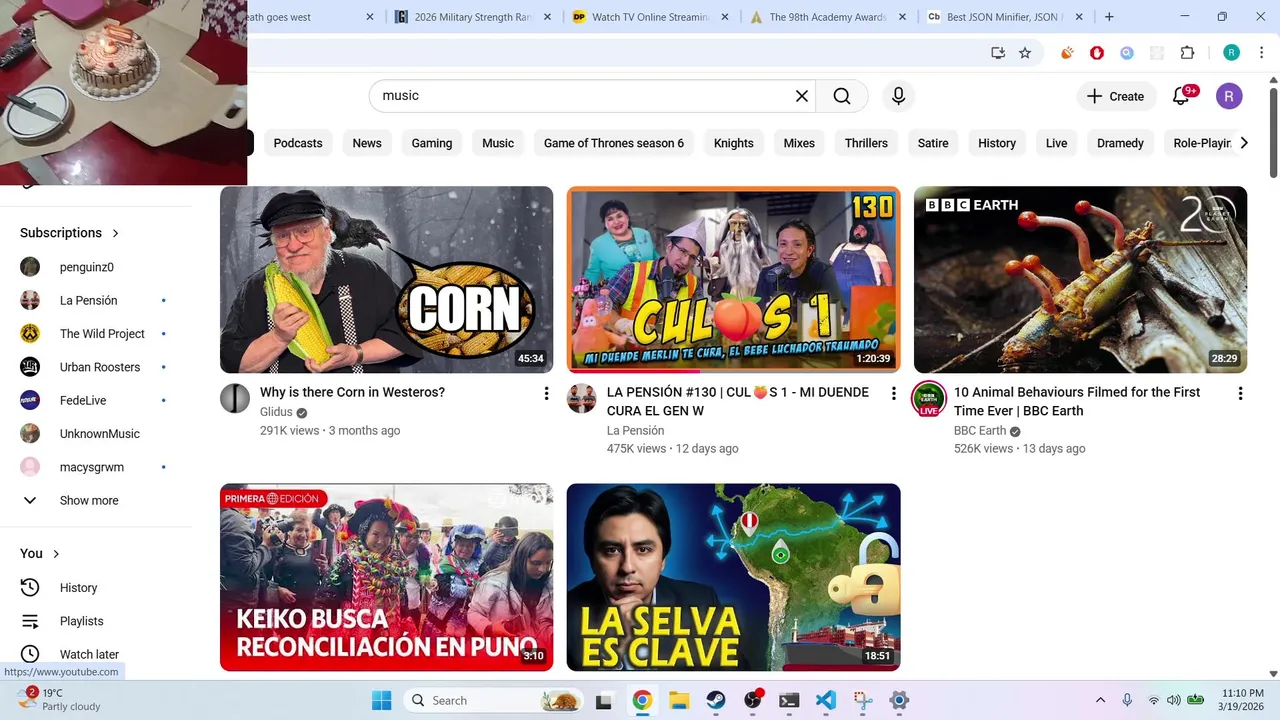Viewport: 1280px width, 720px height.
Task: Open the La Selva es Clave thumbnail
Action: [x=733, y=577]
